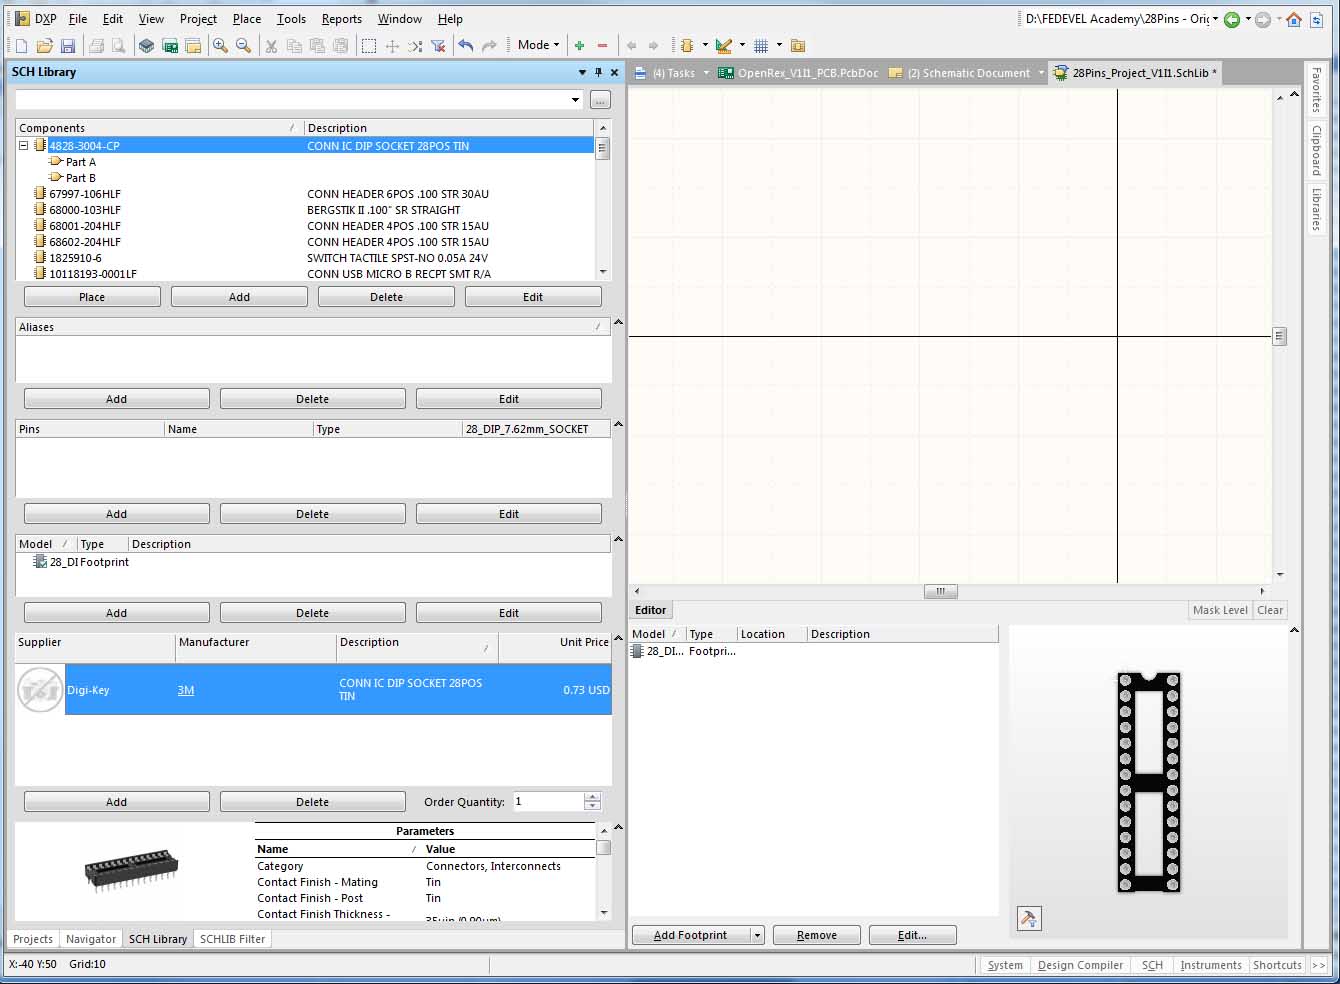The width and height of the screenshot is (1340, 984).
Task: Open the component filter combo box dropdown
Action: 575,100
